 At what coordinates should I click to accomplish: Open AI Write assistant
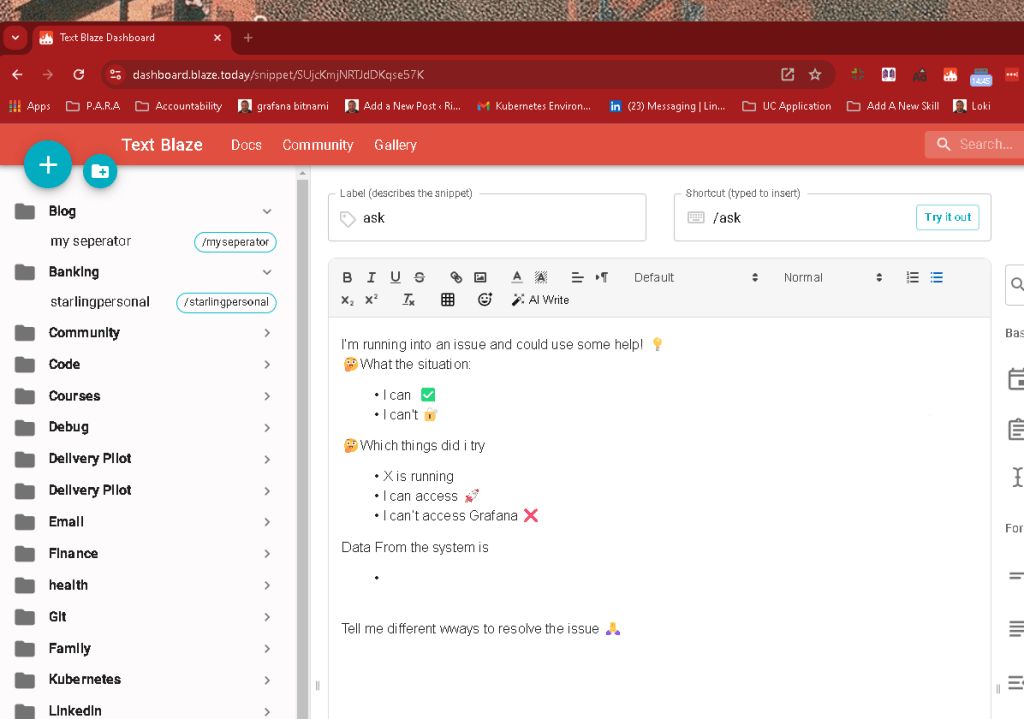click(x=540, y=300)
